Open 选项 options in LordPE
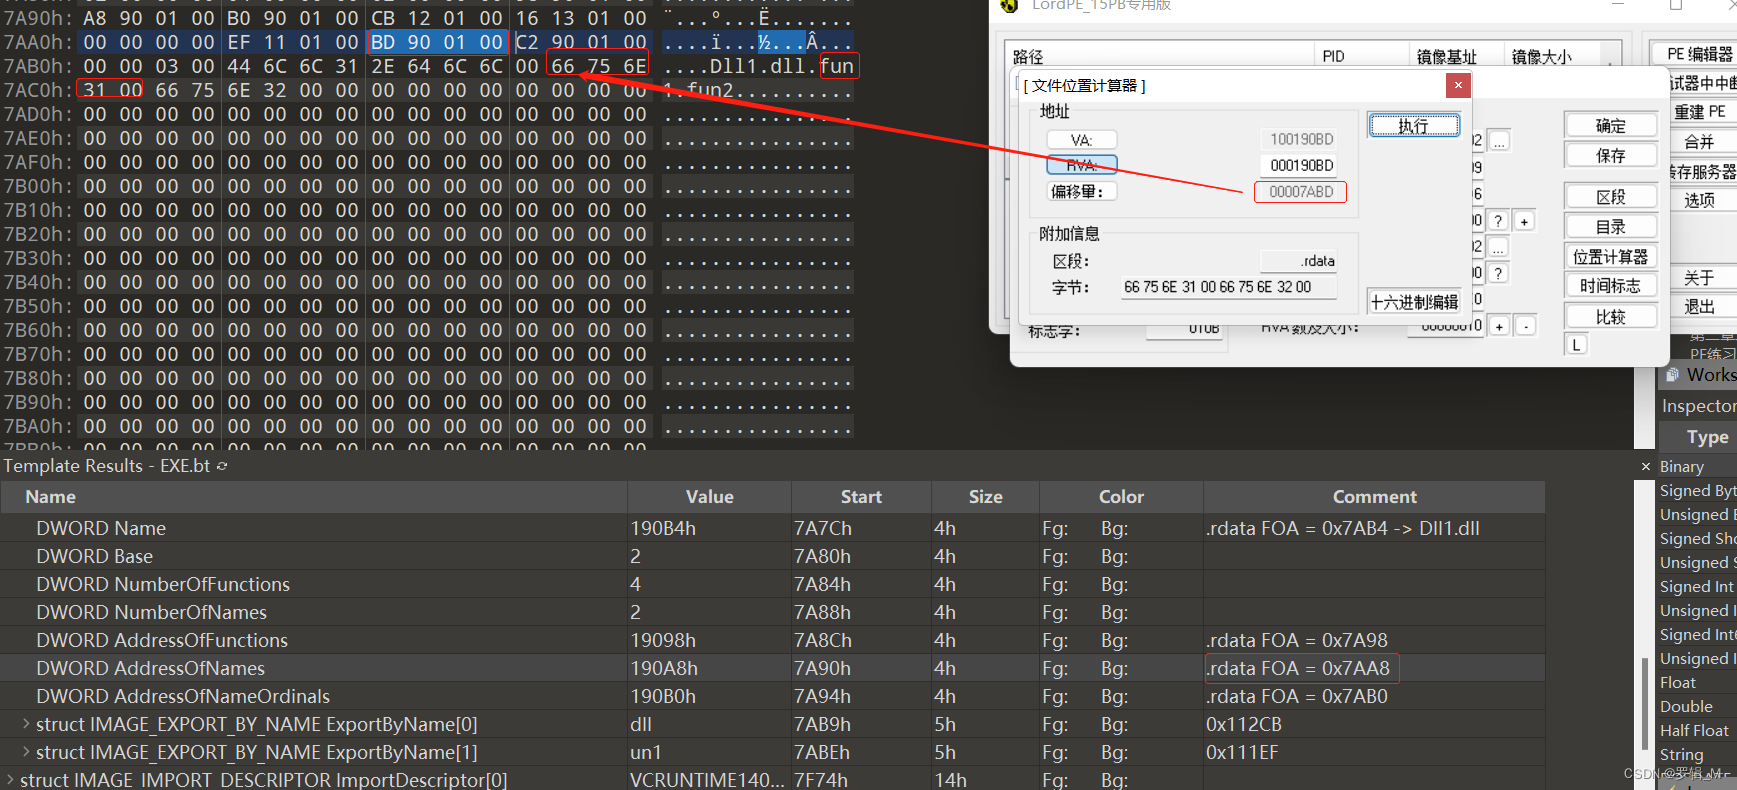The image size is (1737, 790). (1700, 200)
